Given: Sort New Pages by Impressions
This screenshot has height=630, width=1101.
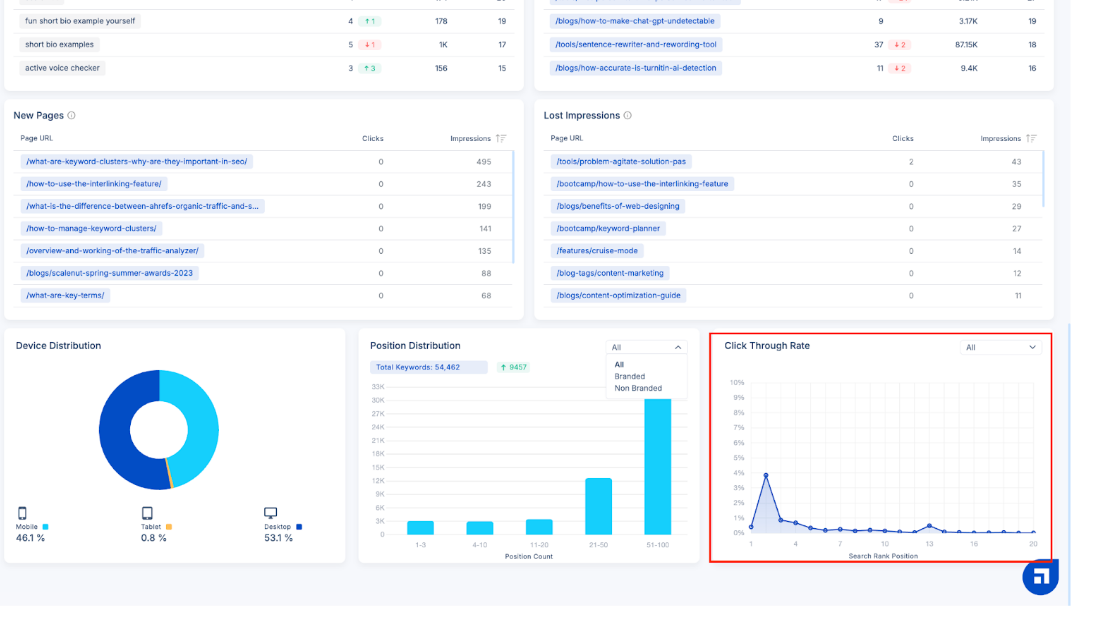Looking at the screenshot, I should click(501, 139).
